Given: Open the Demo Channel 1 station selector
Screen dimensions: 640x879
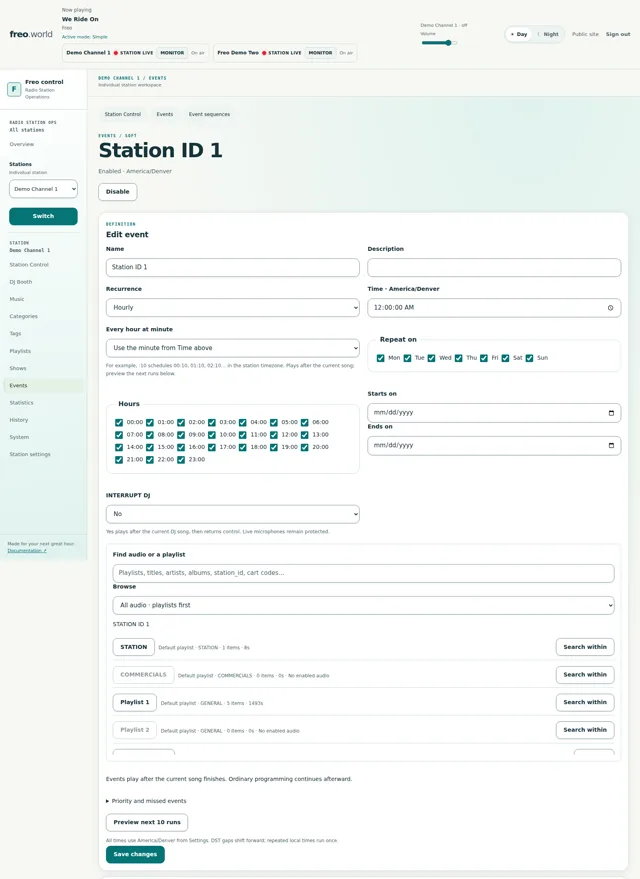Looking at the screenshot, I should click(43, 189).
